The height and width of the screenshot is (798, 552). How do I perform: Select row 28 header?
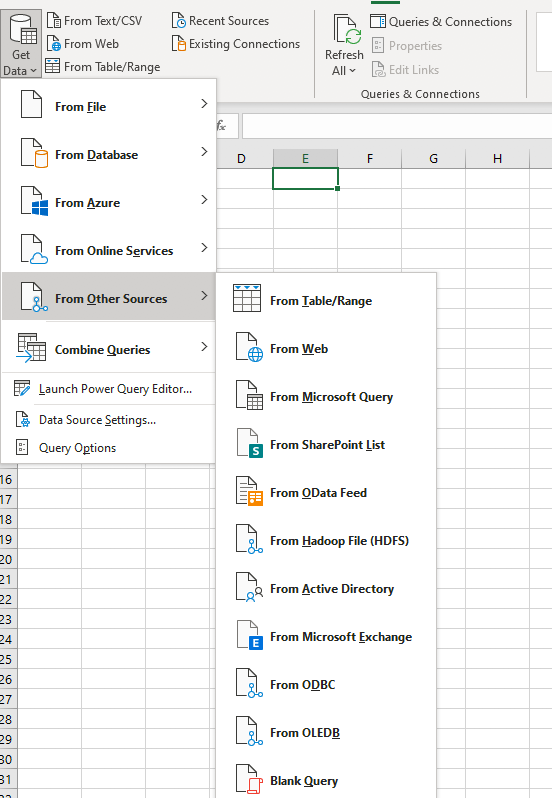7,720
